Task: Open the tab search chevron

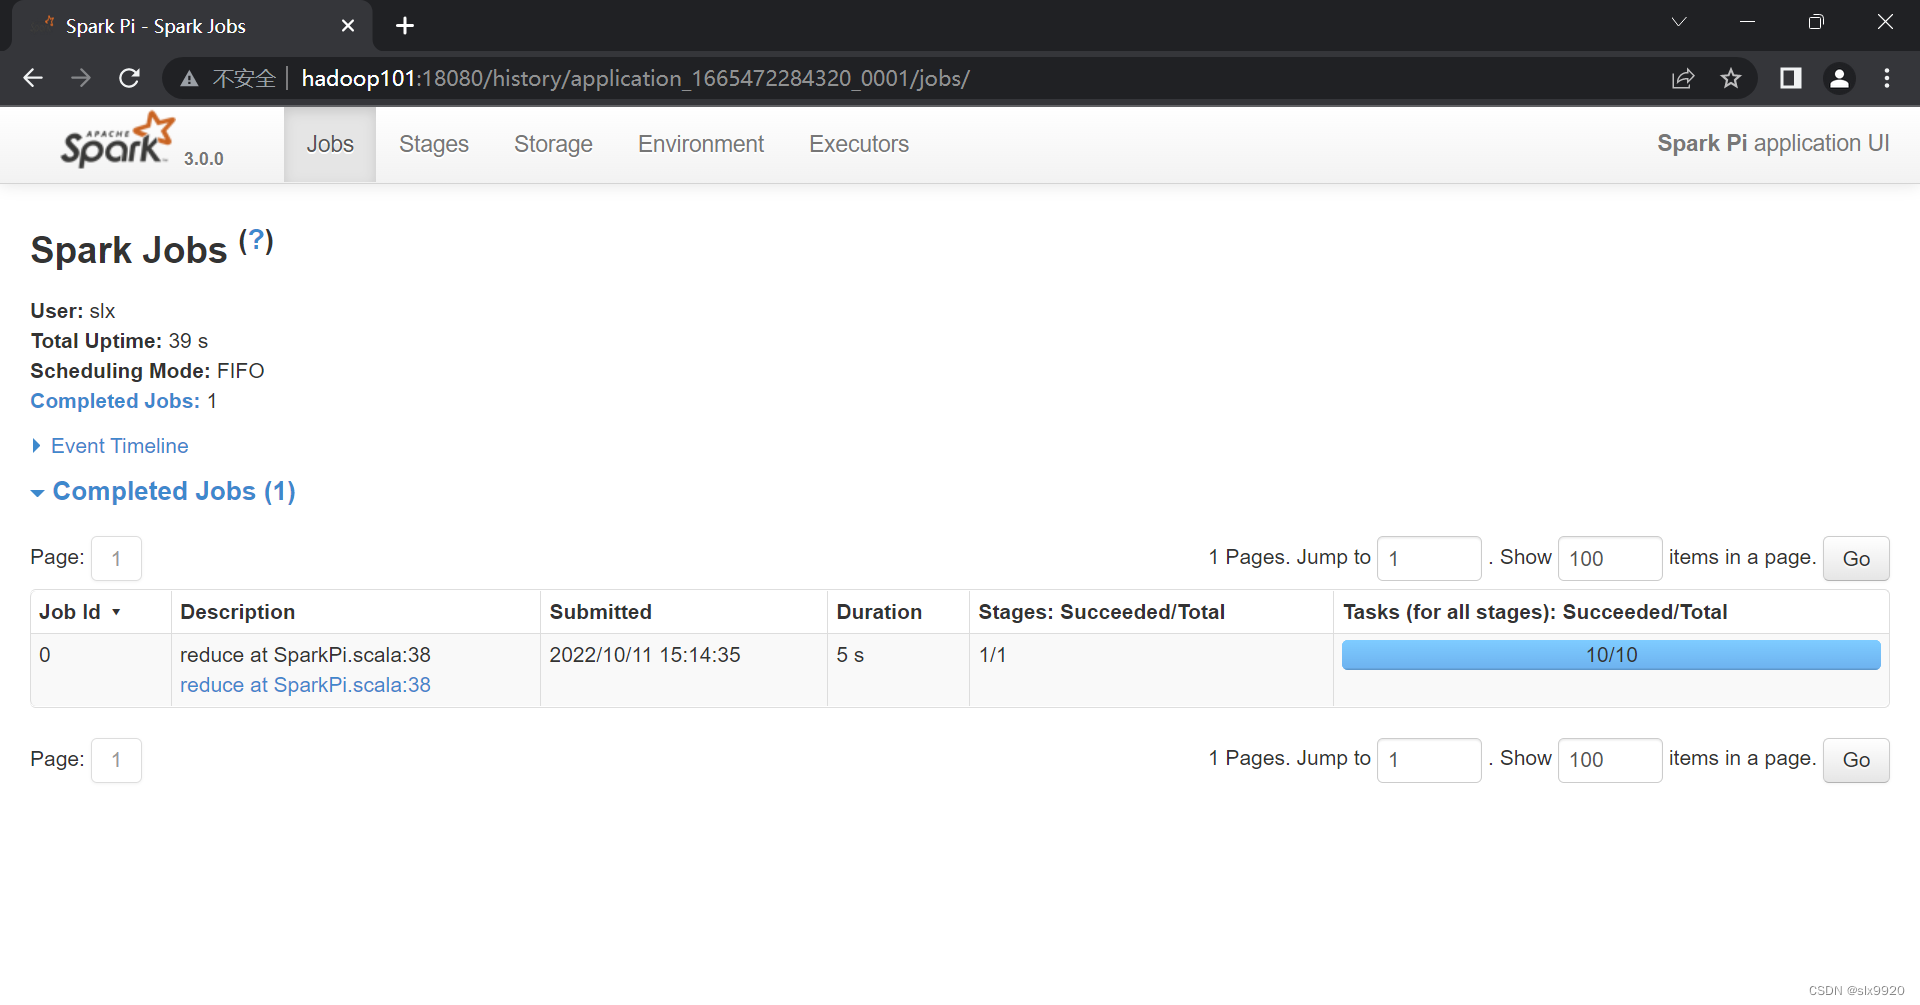Action: click(x=1679, y=22)
